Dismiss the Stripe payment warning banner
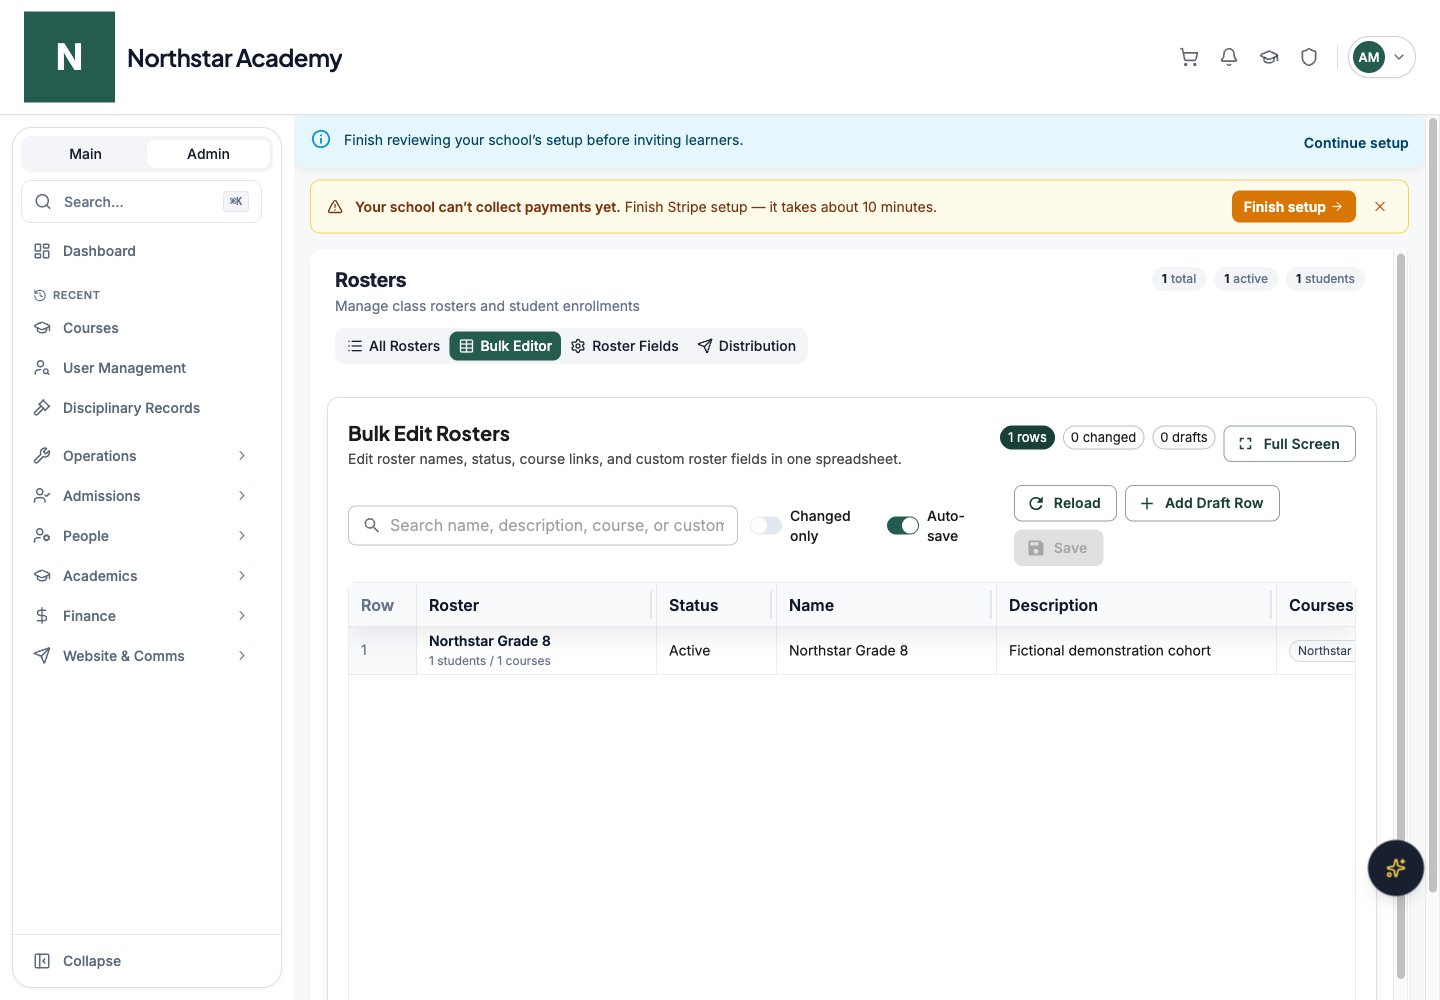This screenshot has height=1000, width=1440. (x=1380, y=207)
